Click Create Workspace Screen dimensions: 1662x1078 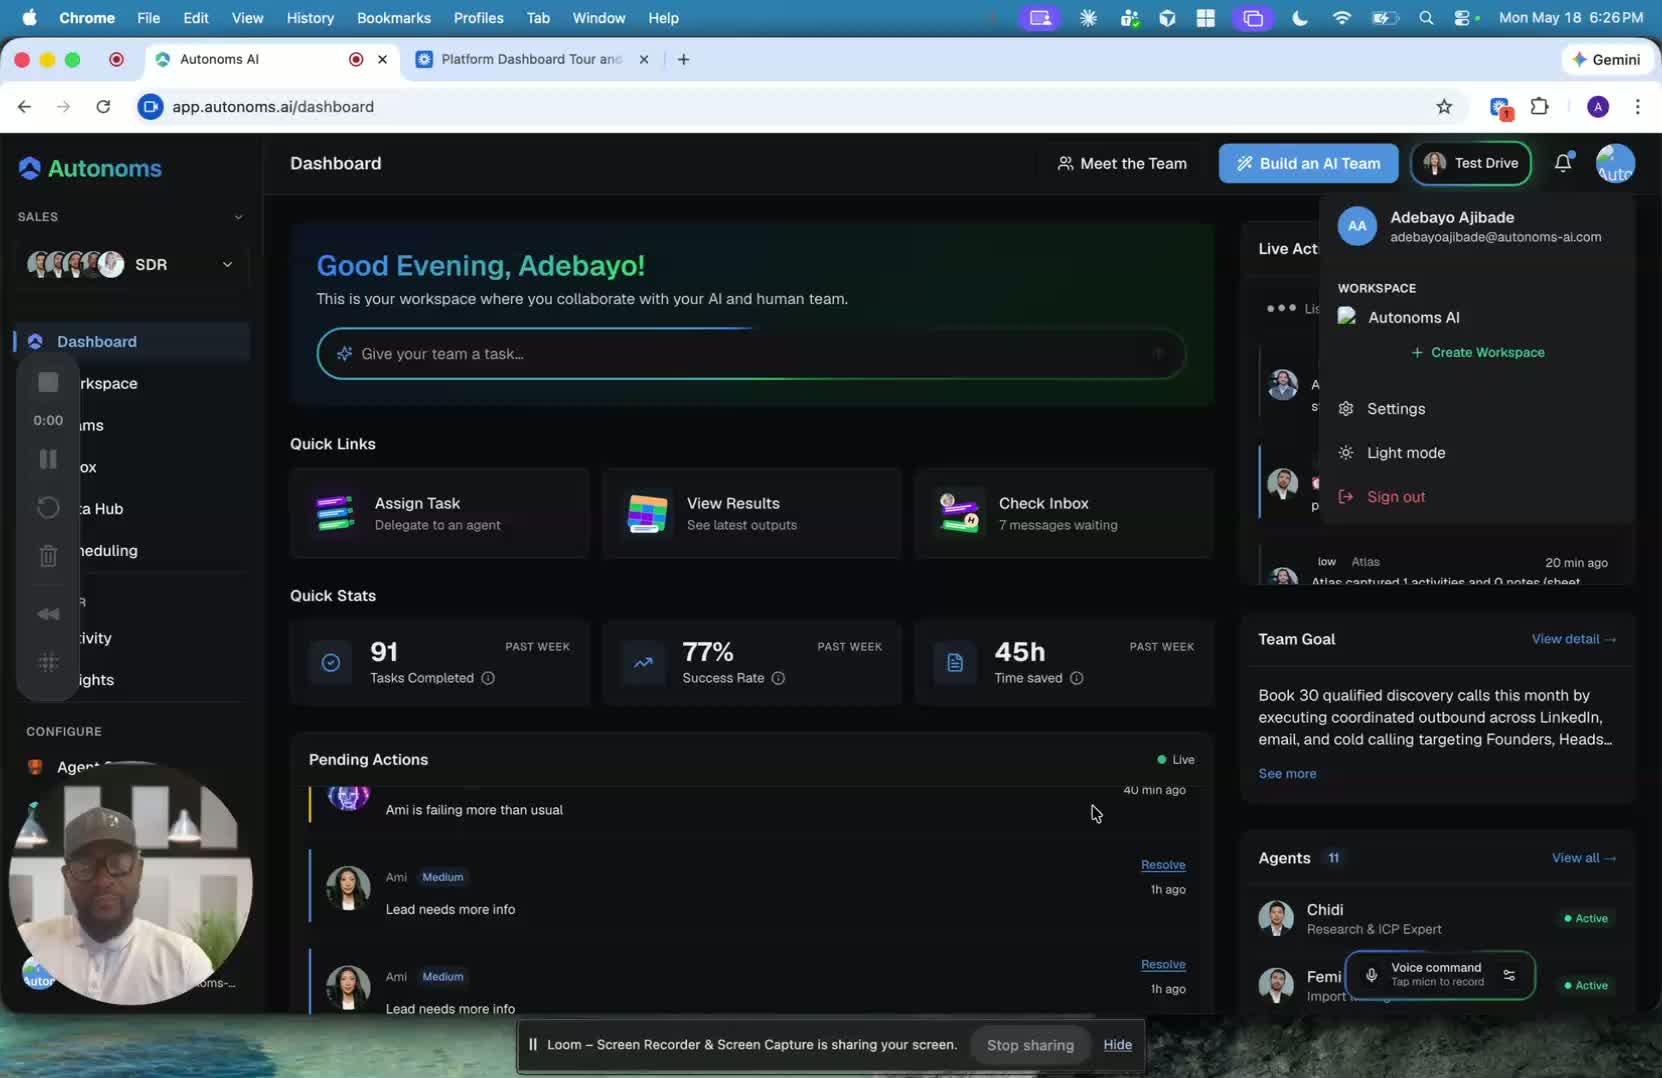click(x=1477, y=352)
